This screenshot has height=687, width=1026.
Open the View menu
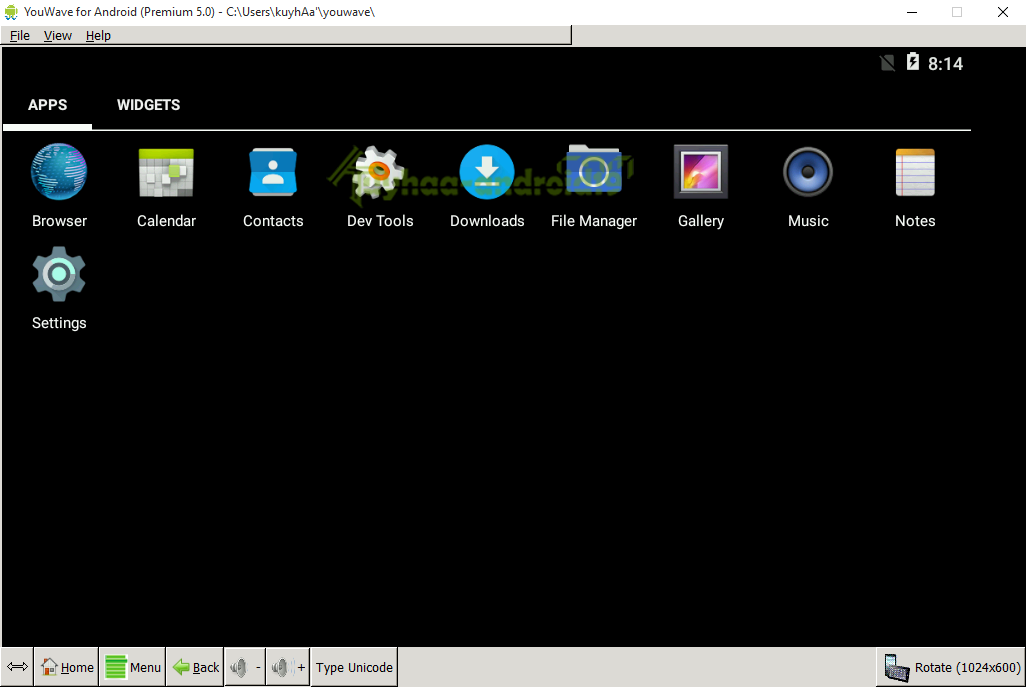click(58, 35)
